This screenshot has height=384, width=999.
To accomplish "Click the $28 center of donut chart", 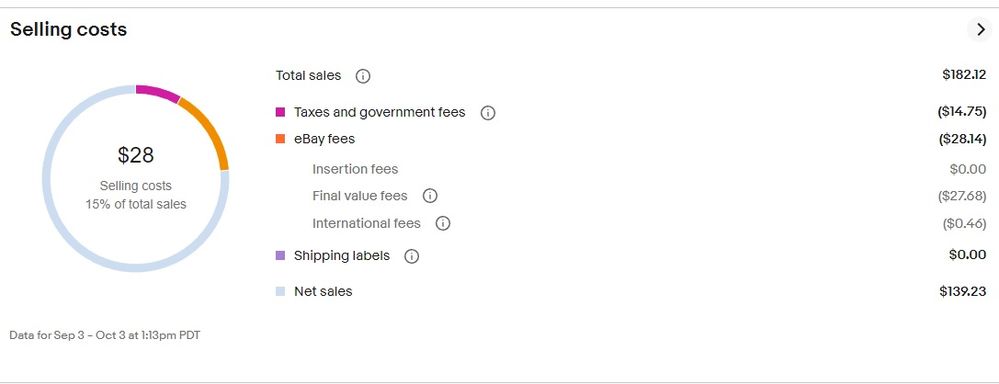I will click(x=136, y=155).
